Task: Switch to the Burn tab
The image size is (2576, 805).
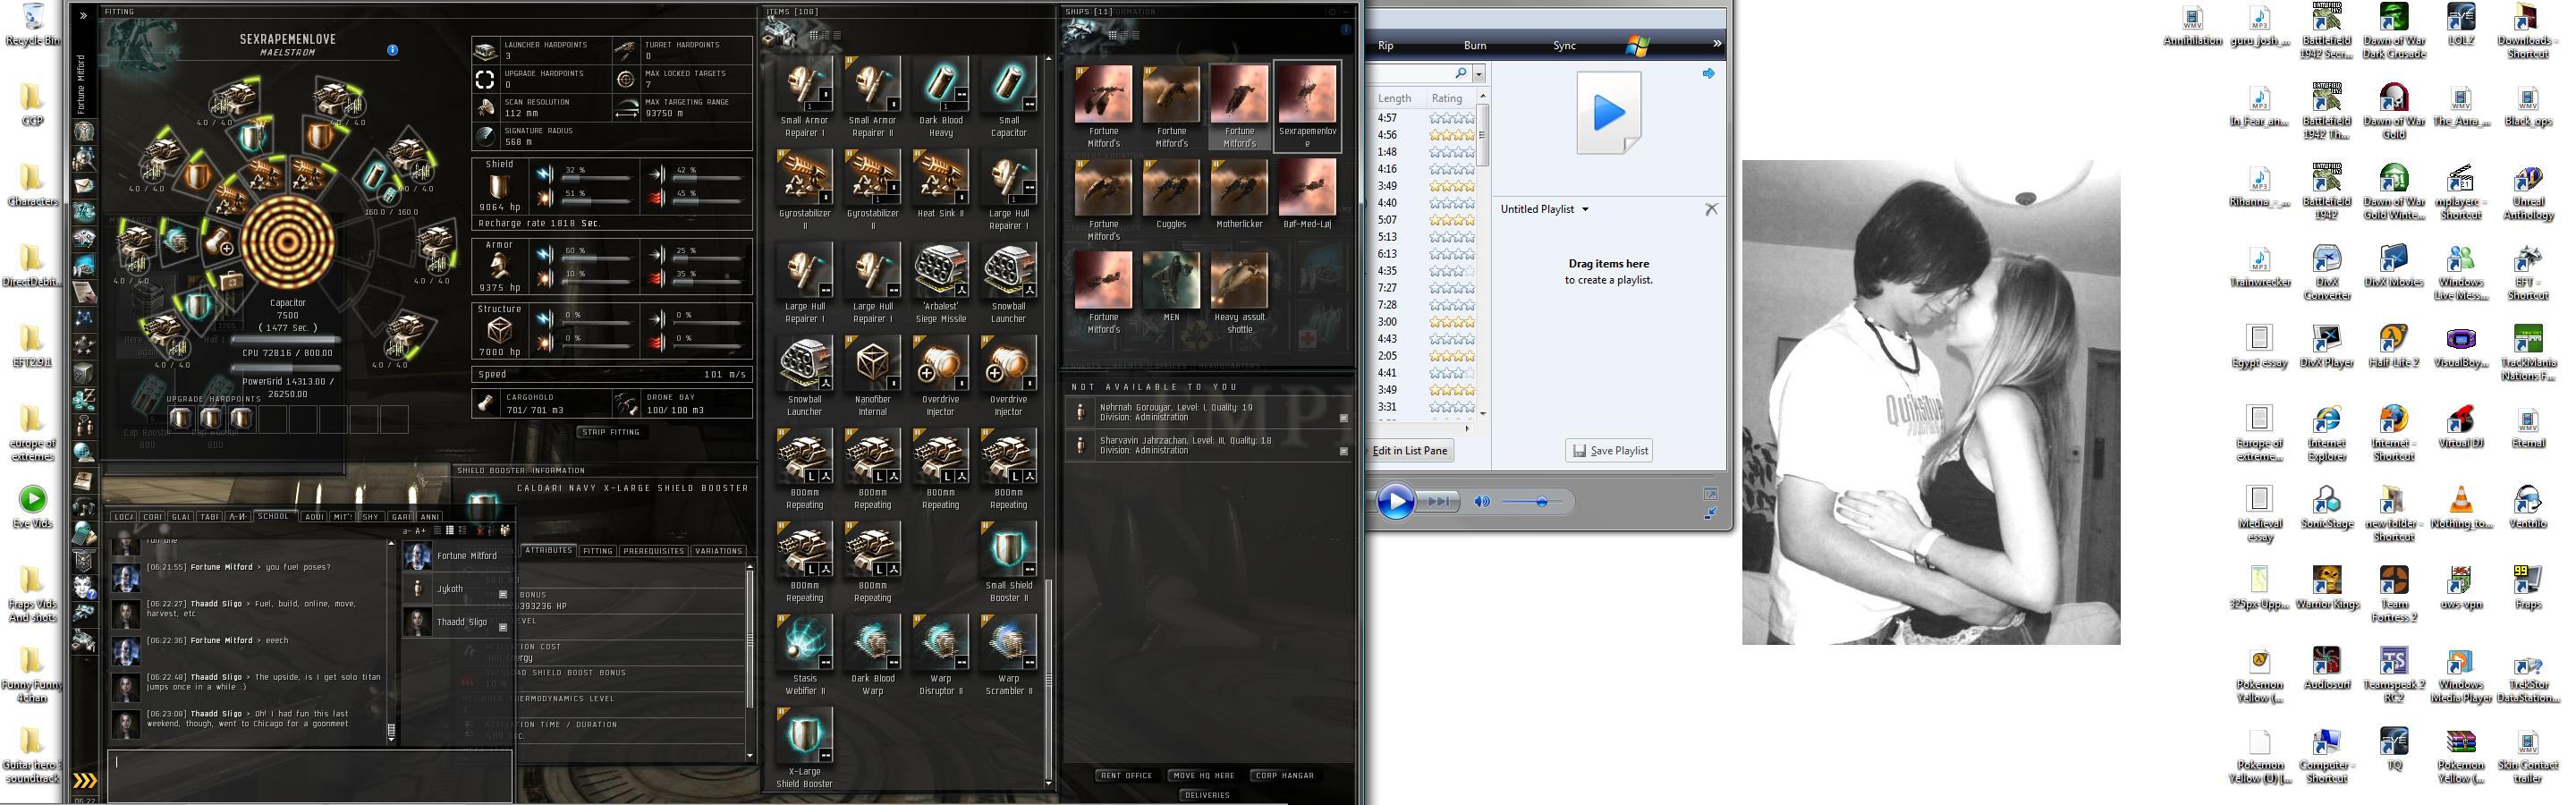Action: tap(1475, 46)
